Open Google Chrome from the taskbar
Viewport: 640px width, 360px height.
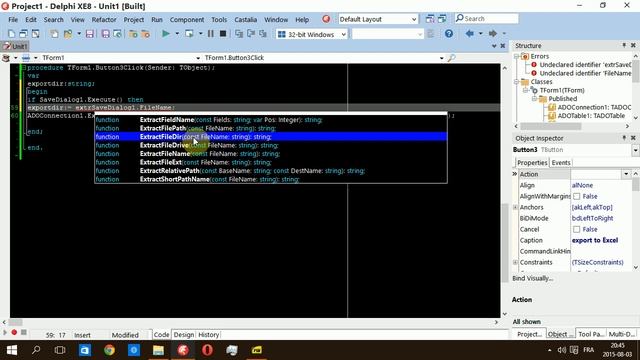[109, 350]
